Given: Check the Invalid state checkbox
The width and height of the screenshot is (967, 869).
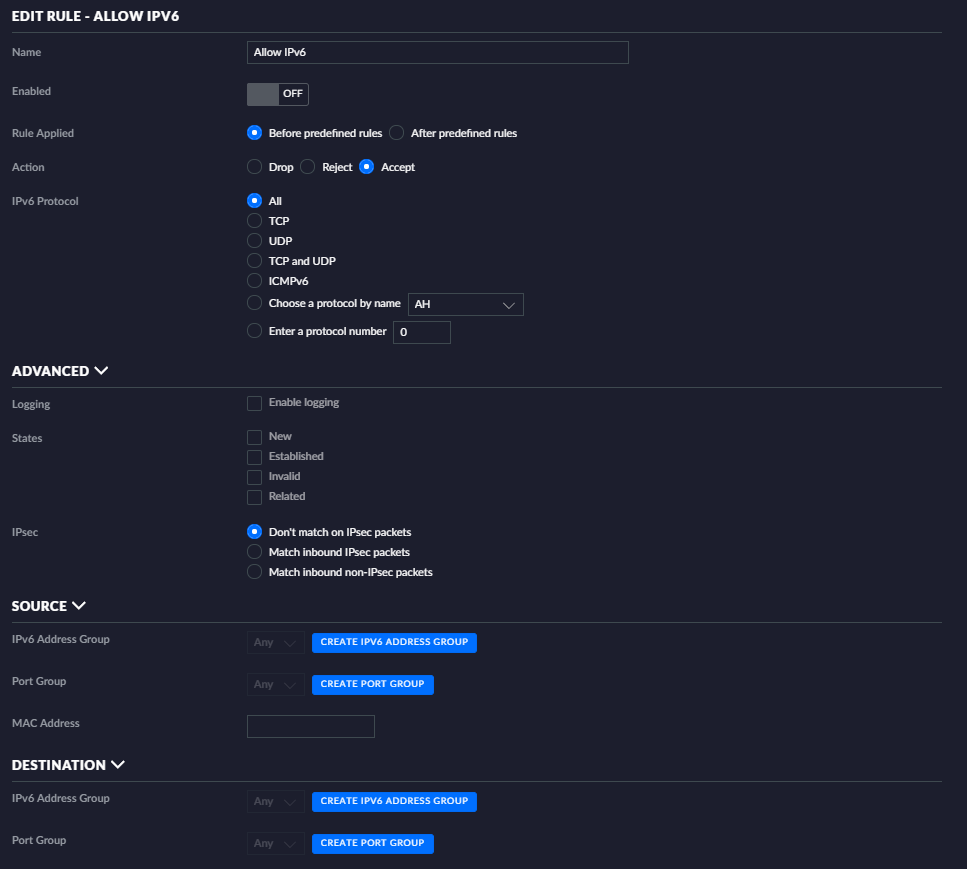Looking at the screenshot, I should (x=254, y=477).
